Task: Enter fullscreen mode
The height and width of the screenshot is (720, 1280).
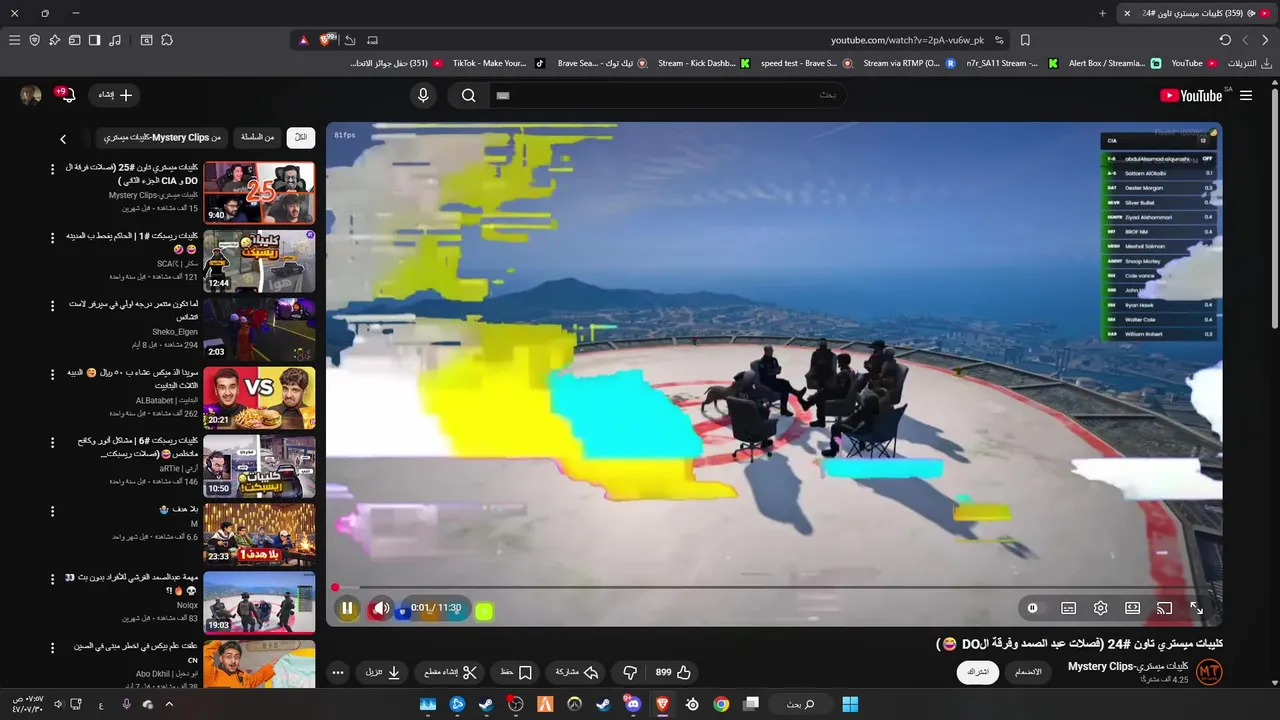Action: coord(1196,608)
